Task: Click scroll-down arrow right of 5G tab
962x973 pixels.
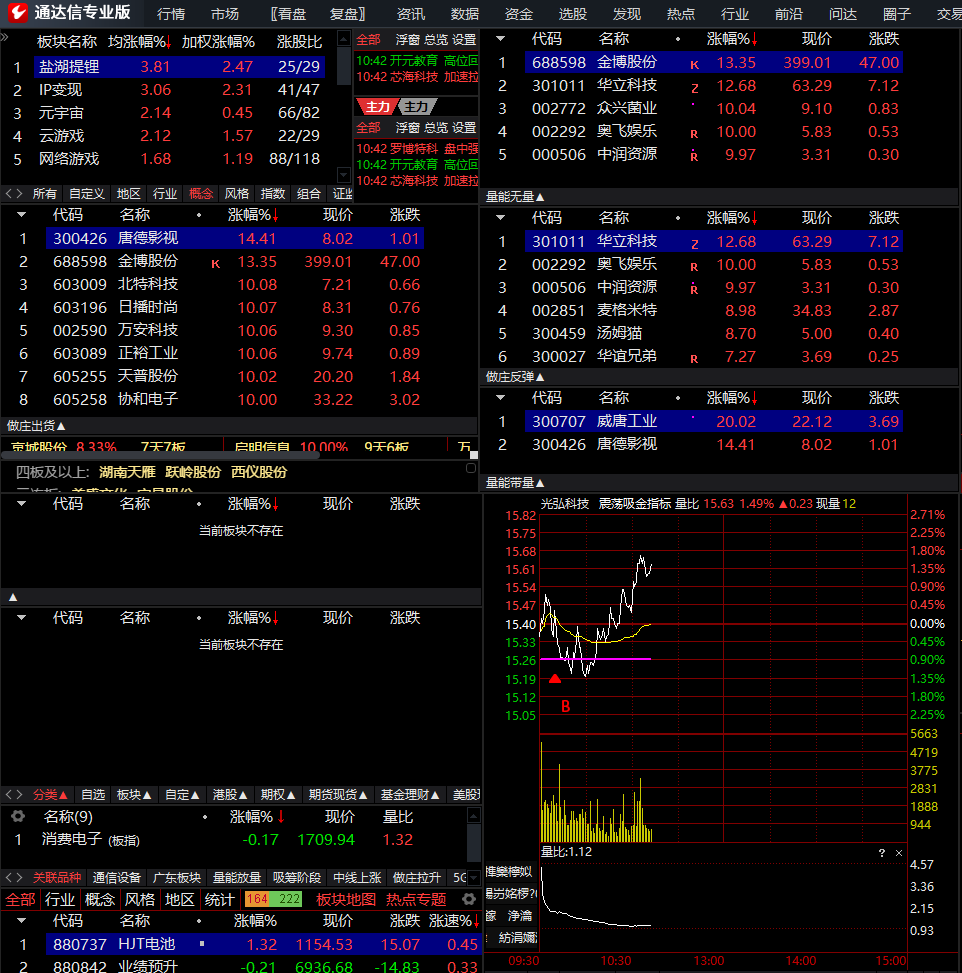Action: pos(474,877)
